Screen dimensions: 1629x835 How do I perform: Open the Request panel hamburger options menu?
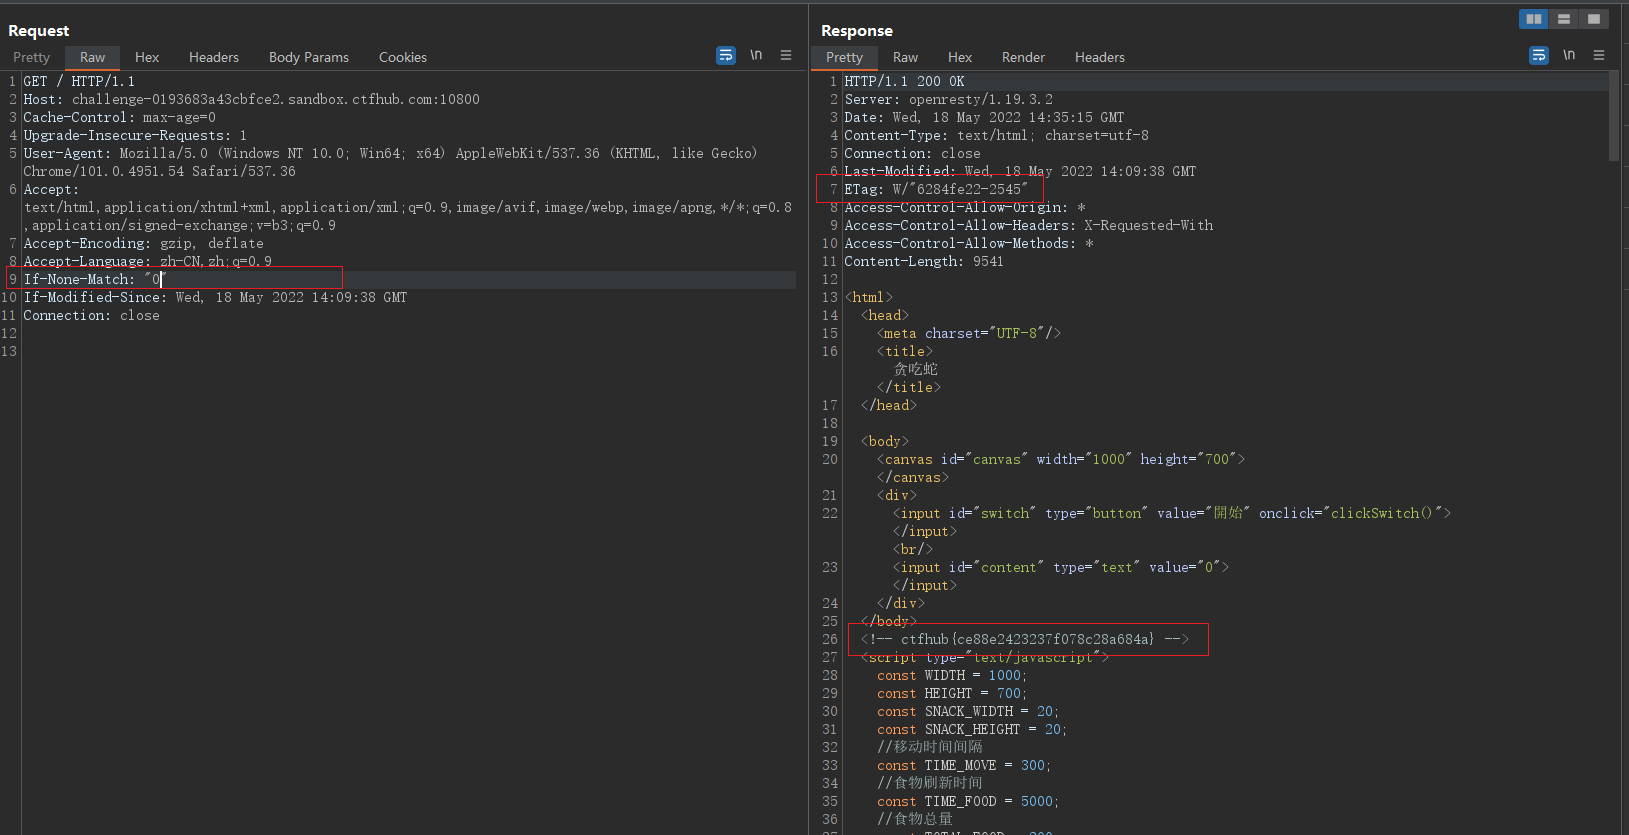(x=786, y=55)
